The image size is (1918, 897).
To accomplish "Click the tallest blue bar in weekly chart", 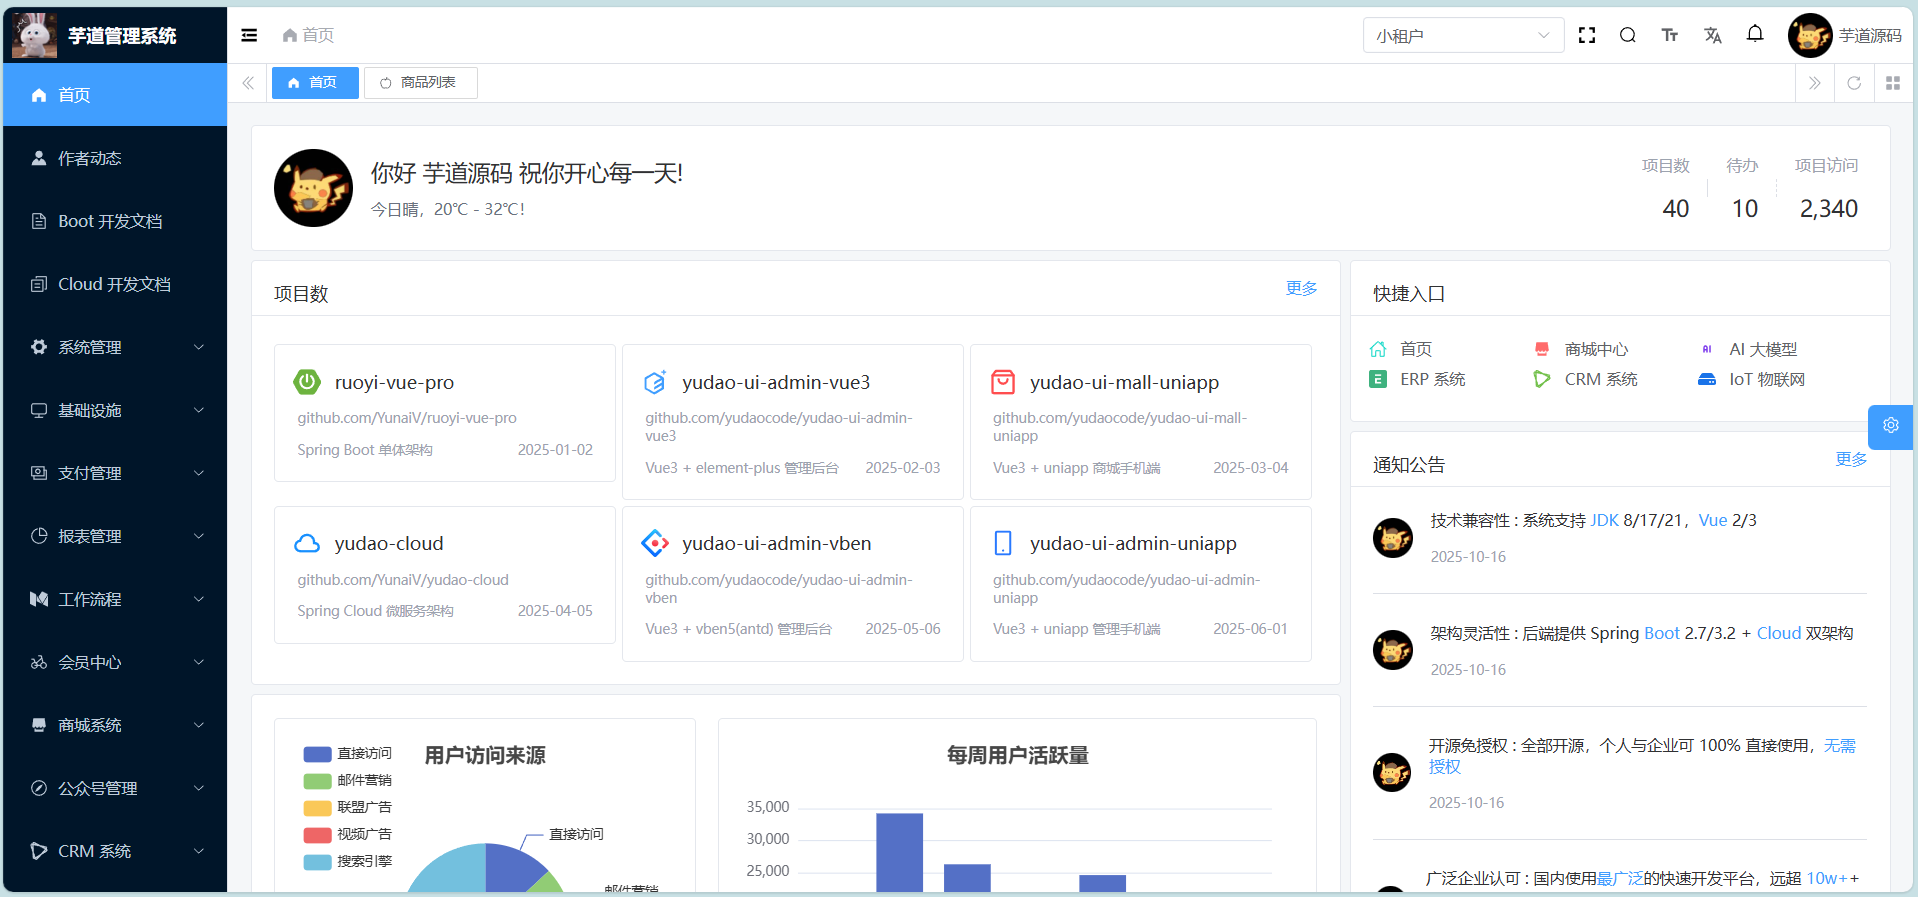I will [x=899, y=852].
